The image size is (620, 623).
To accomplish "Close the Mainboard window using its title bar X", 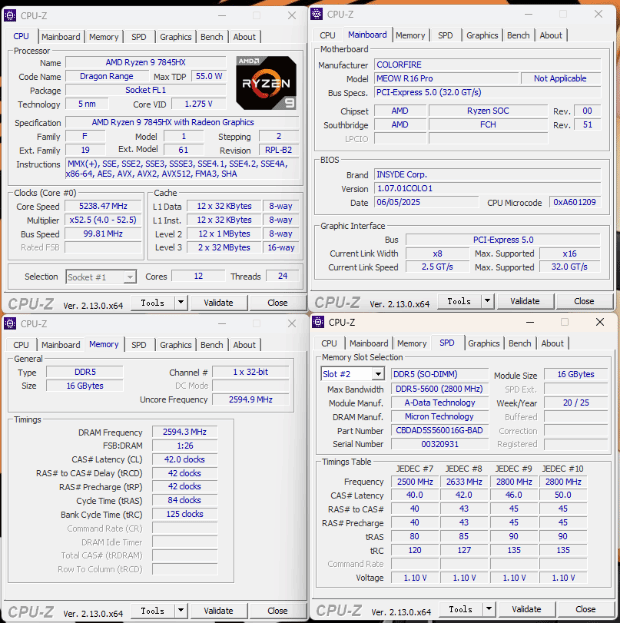I will pyautogui.click(x=597, y=14).
